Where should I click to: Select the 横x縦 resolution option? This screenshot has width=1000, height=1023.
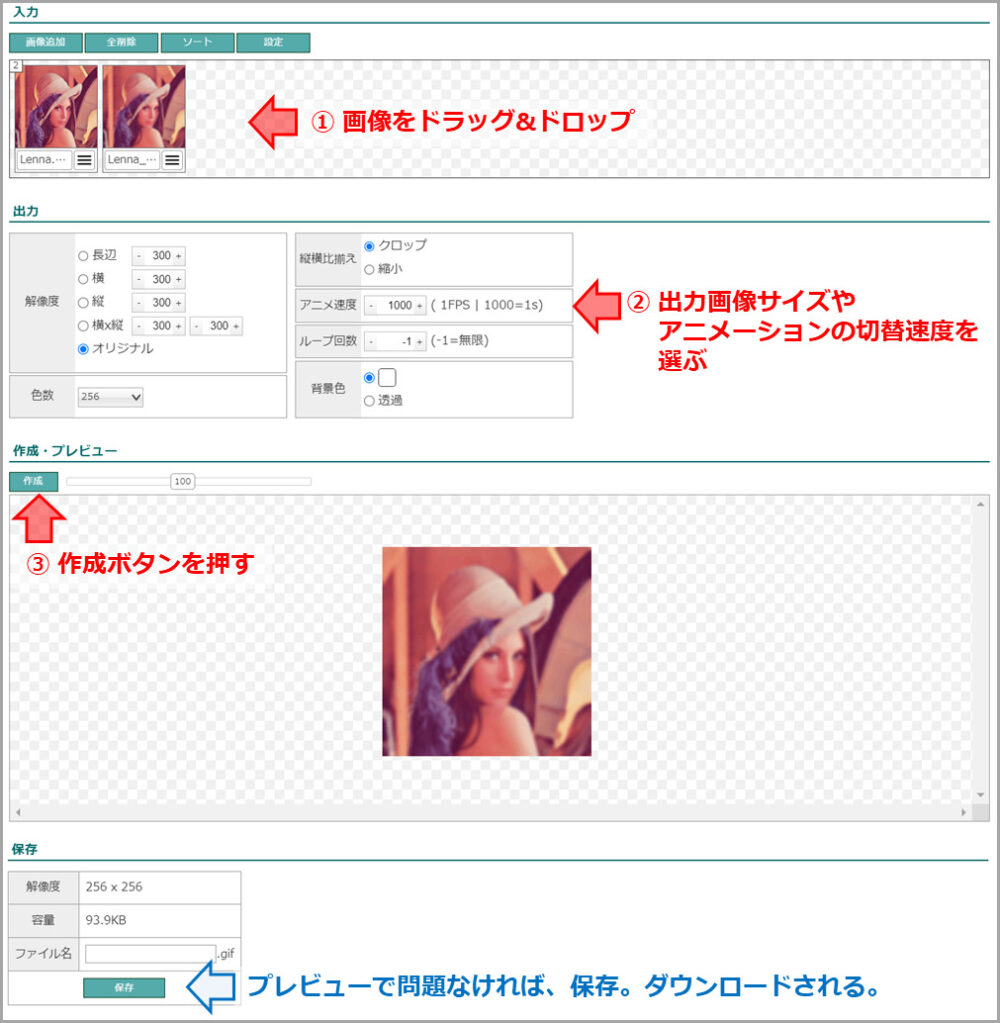[x=83, y=326]
